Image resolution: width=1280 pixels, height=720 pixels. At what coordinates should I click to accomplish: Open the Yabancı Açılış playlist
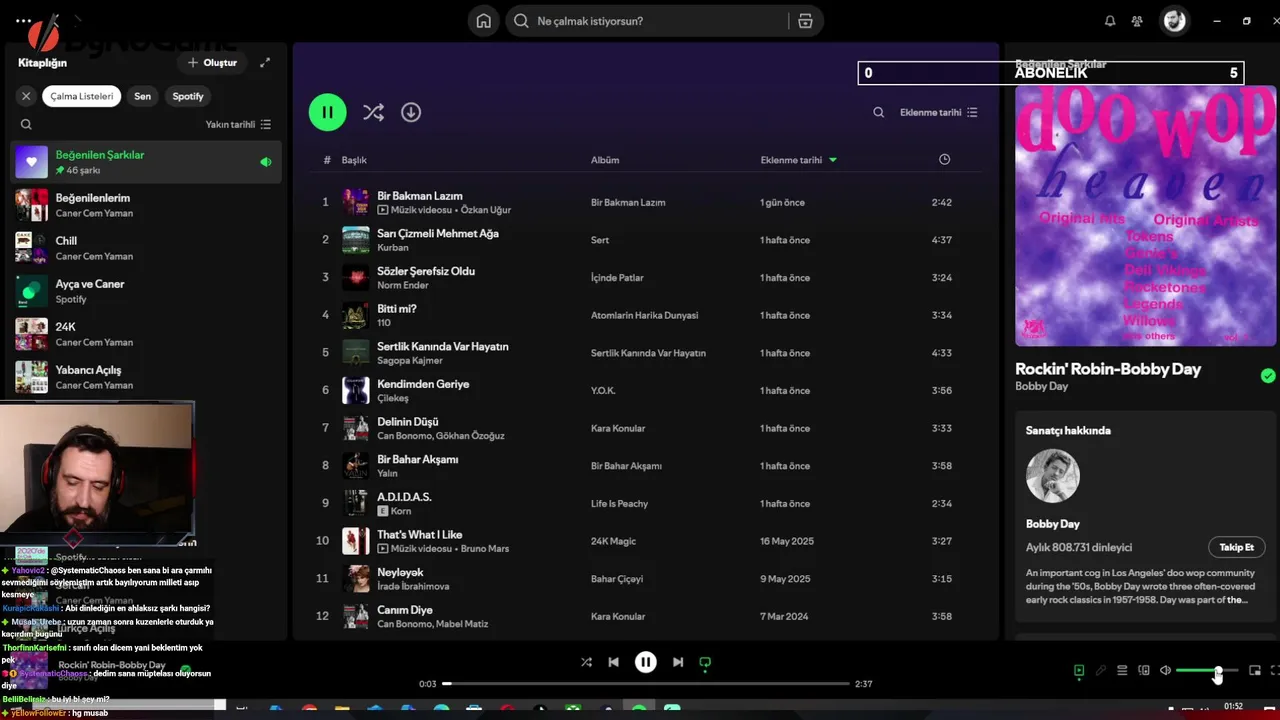pyautogui.click(x=146, y=377)
